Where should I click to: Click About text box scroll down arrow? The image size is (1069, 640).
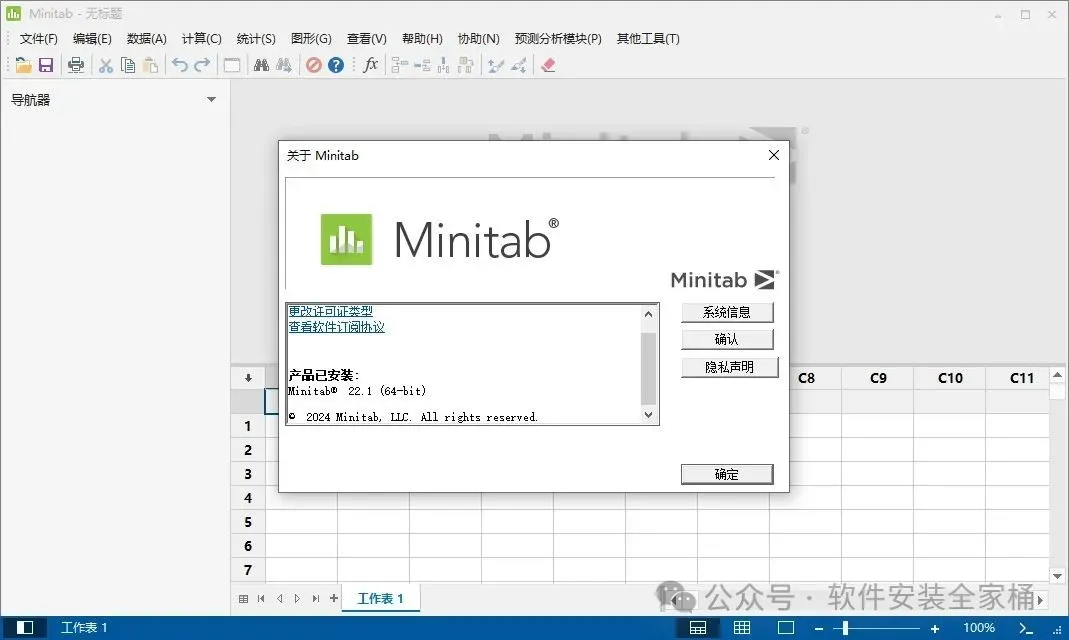[648, 414]
